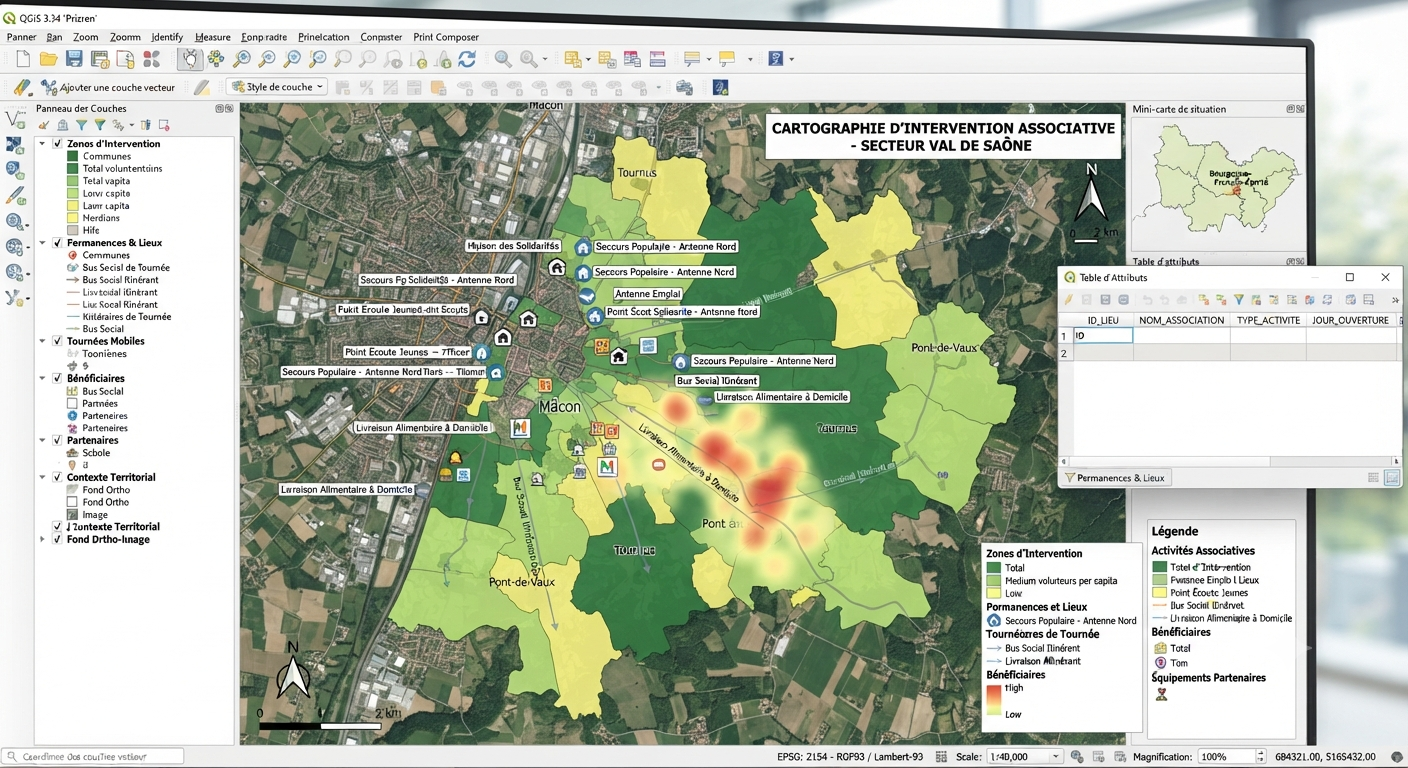This screenshot has height=768, width=1408.
Task: Collapse the Partenaires group arrow
Action: pos(42,440)
